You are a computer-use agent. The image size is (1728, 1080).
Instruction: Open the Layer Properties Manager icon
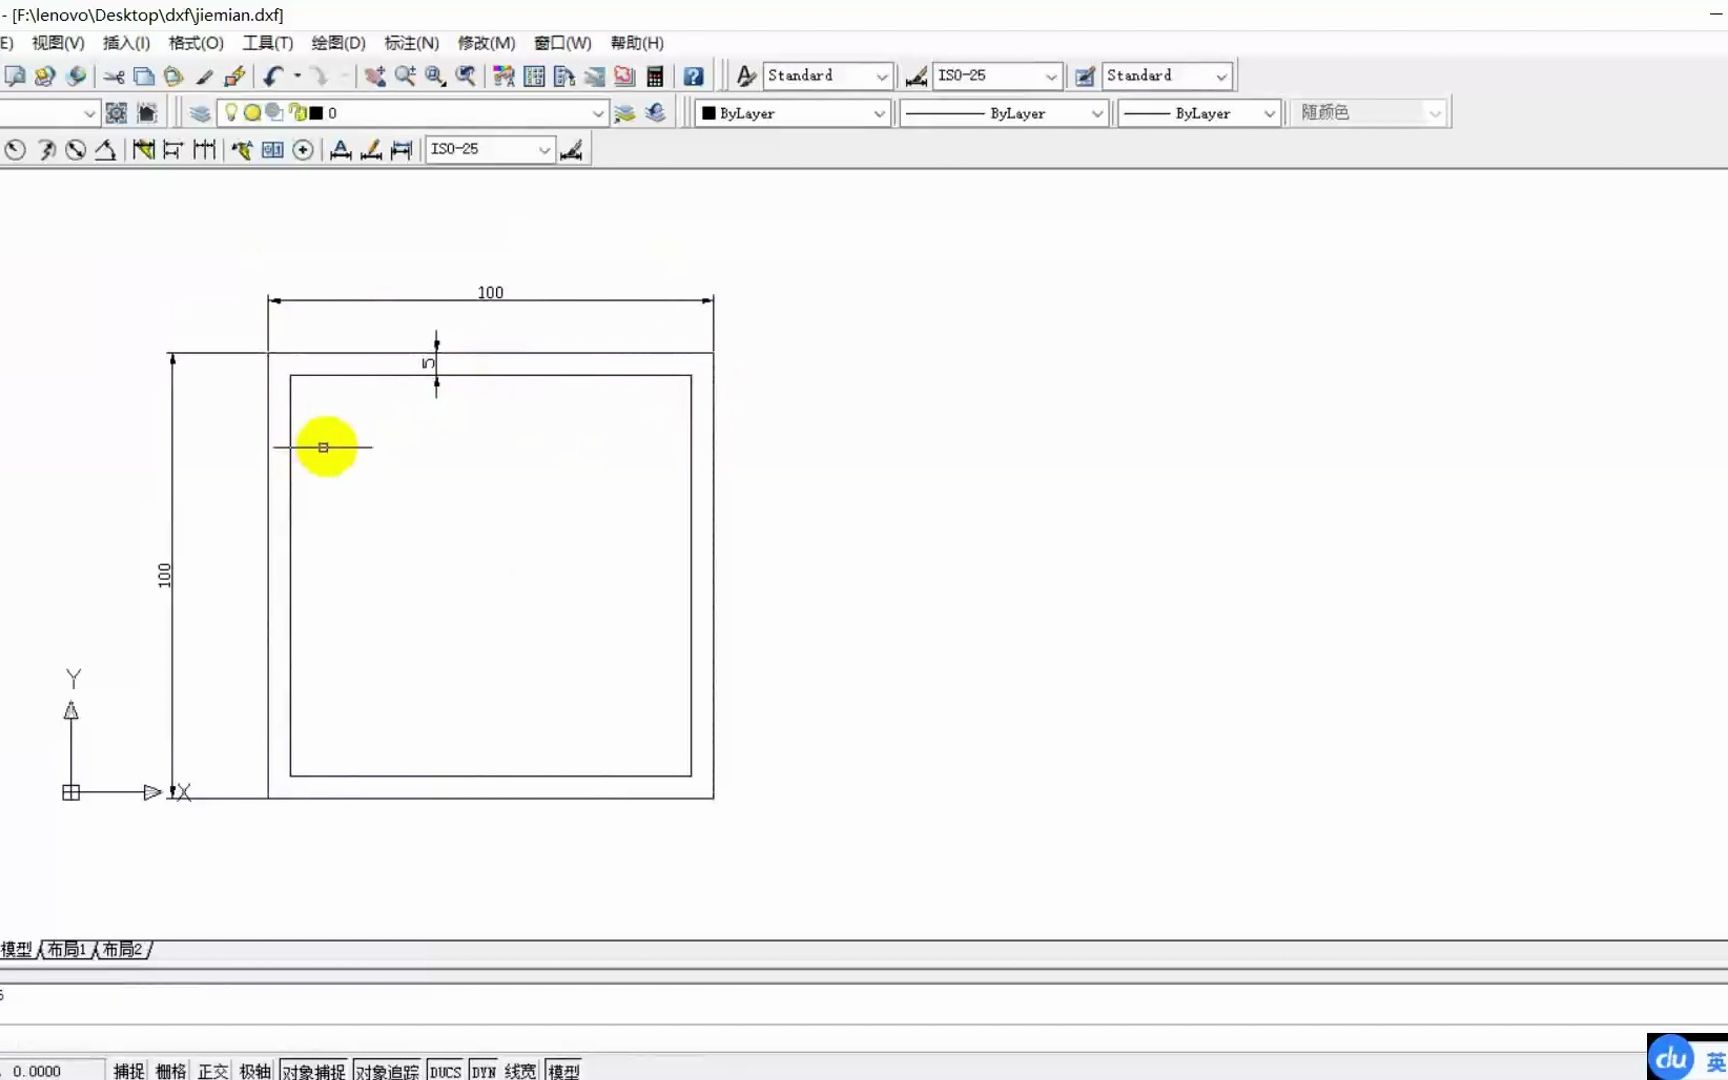pyautogui.click(x=200, y=113)
